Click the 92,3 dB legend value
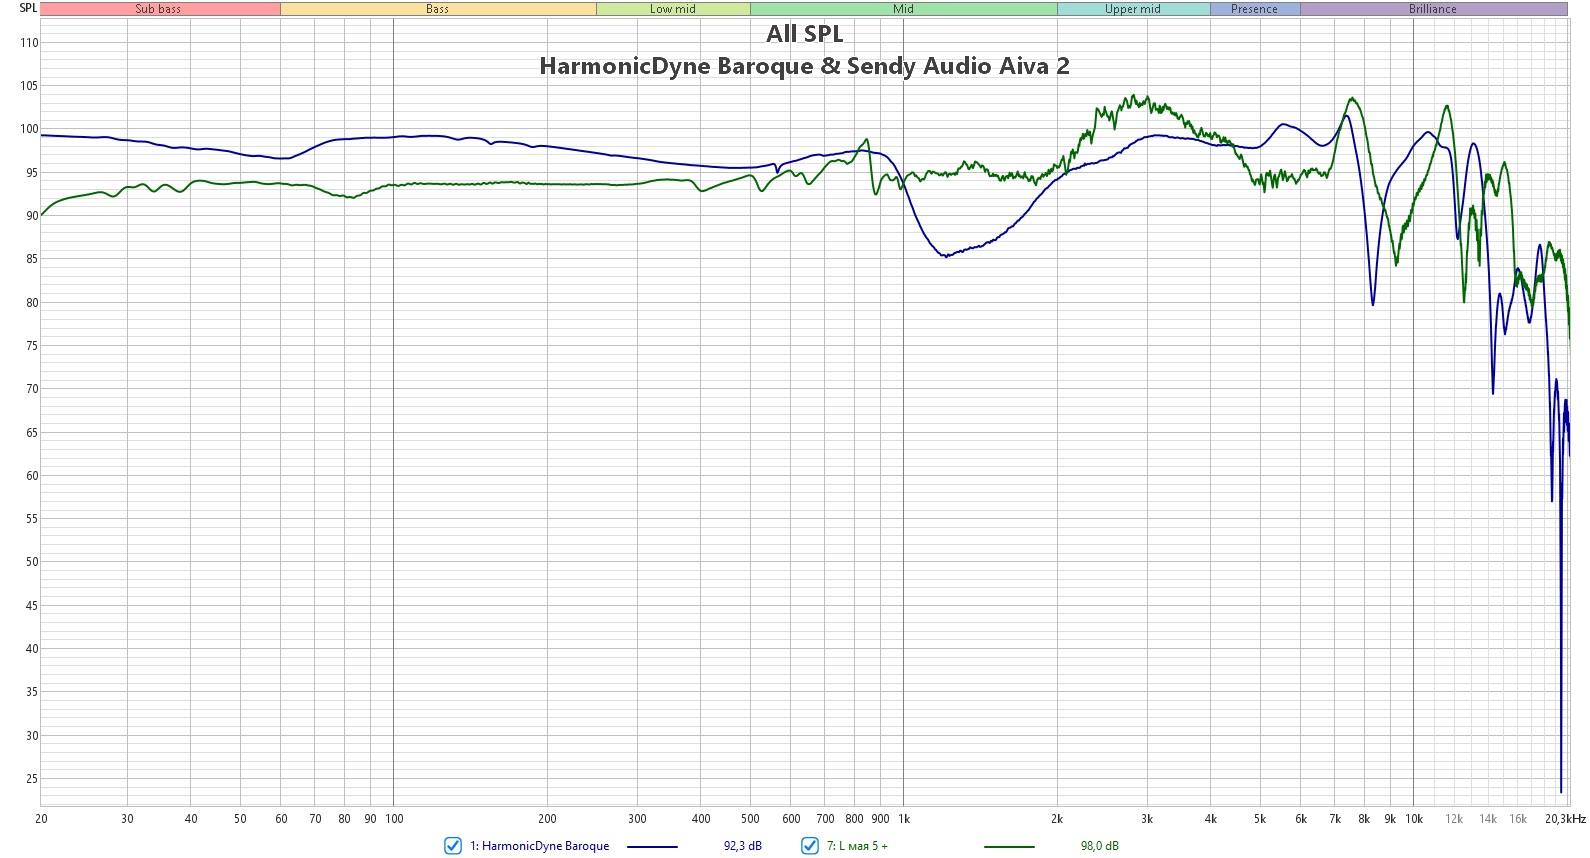The image size is (1590, 858). (743, 846)
